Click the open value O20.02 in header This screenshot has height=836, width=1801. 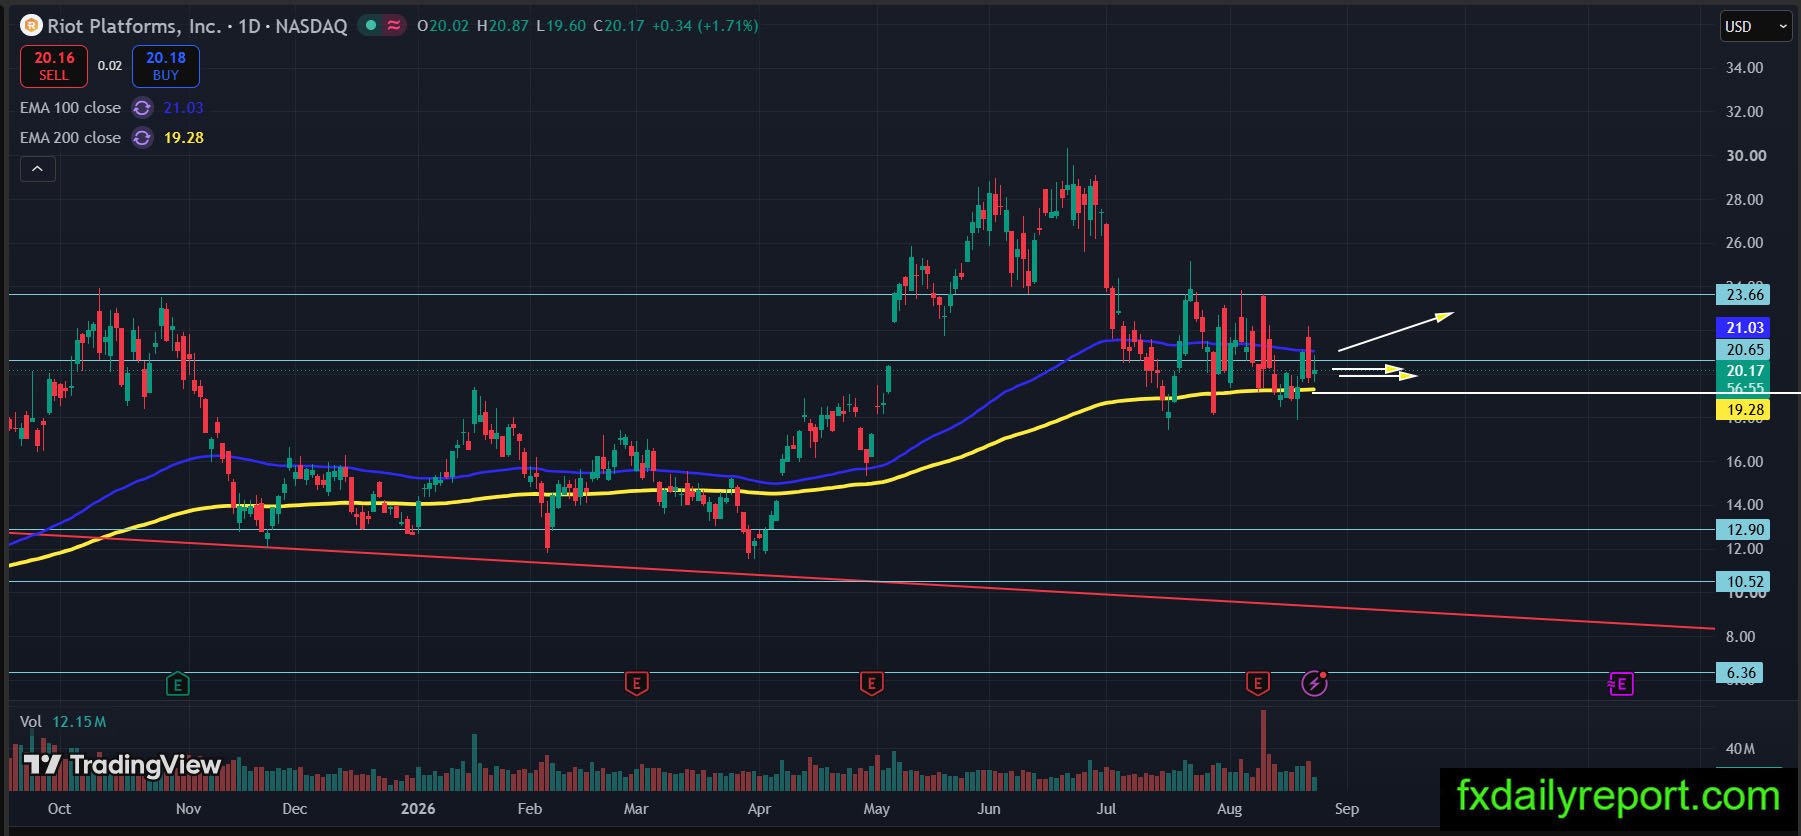(443, 26)
